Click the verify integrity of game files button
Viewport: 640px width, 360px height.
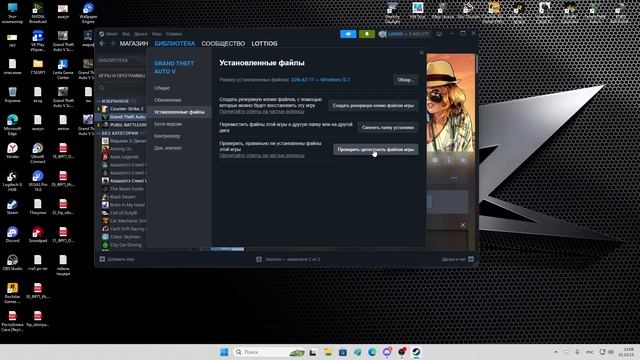point(376,149)
